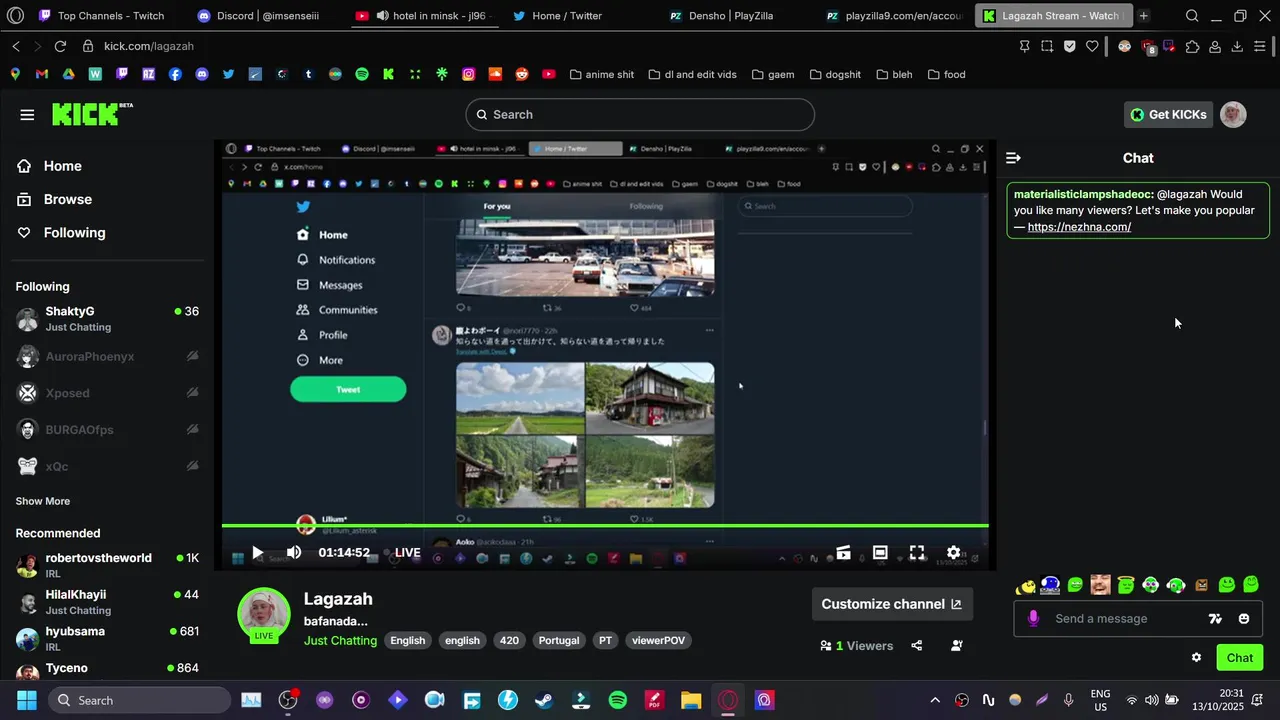Open Windows Start menu

(x=27, y=700)
